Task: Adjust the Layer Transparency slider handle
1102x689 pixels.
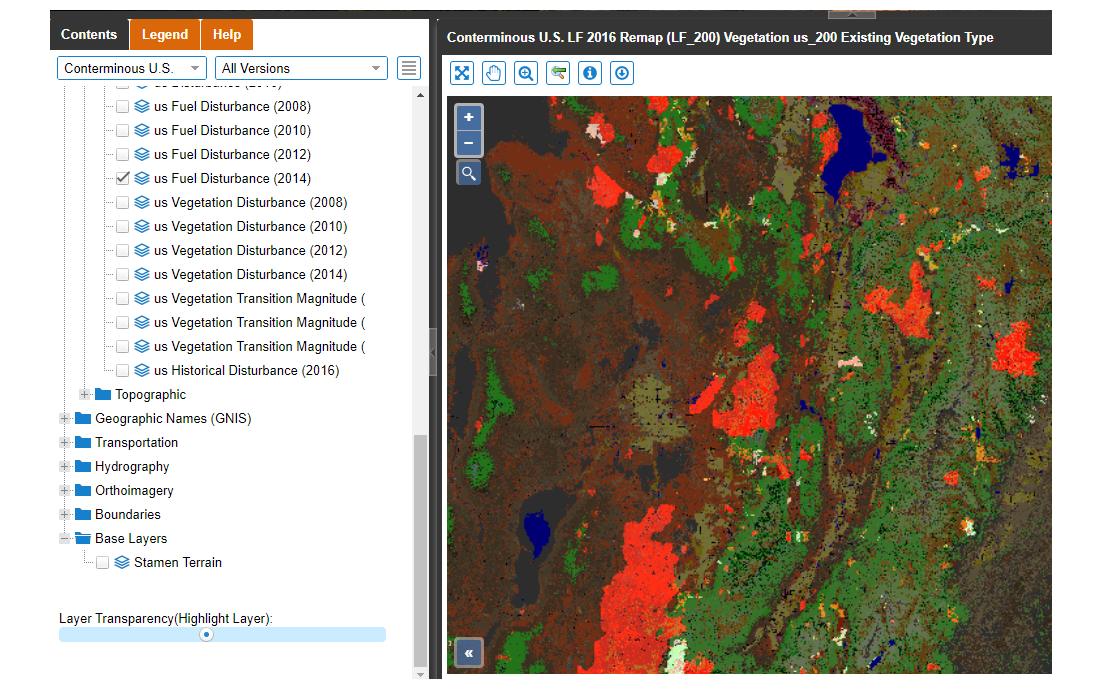Action: 206,634
